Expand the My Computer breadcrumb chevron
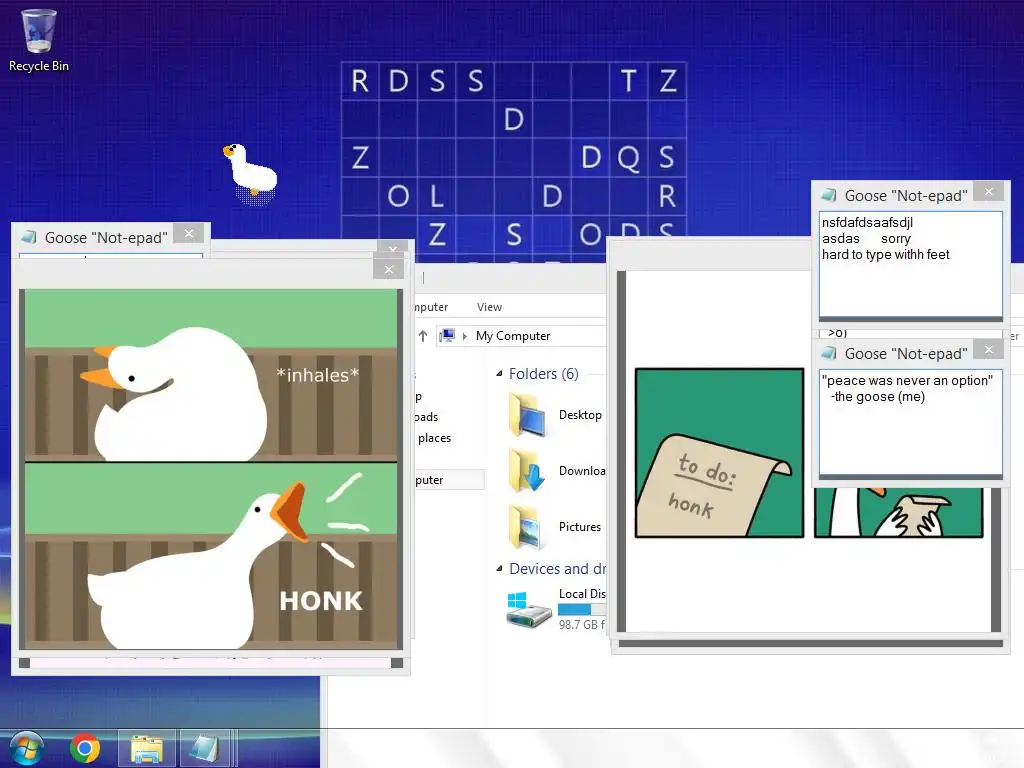Screen dimensions: 1024x768 [465, 336]
